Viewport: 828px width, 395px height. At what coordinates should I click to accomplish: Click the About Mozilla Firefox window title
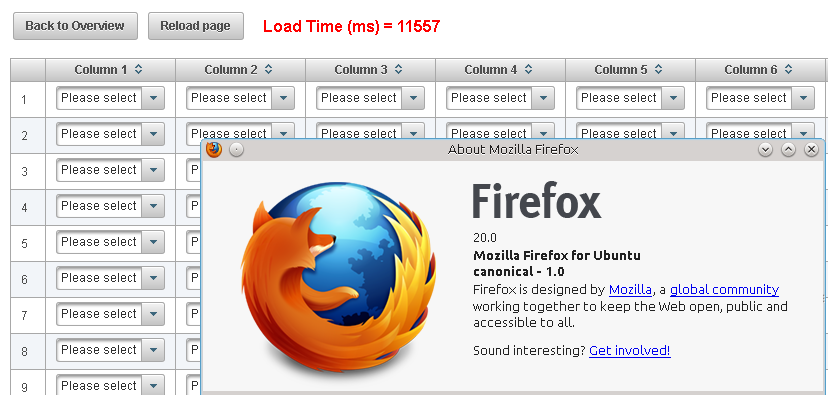coord(513,150)
